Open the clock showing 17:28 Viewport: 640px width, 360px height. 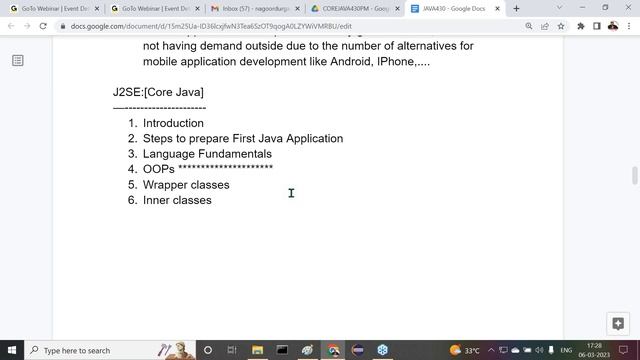click(594, 350)
